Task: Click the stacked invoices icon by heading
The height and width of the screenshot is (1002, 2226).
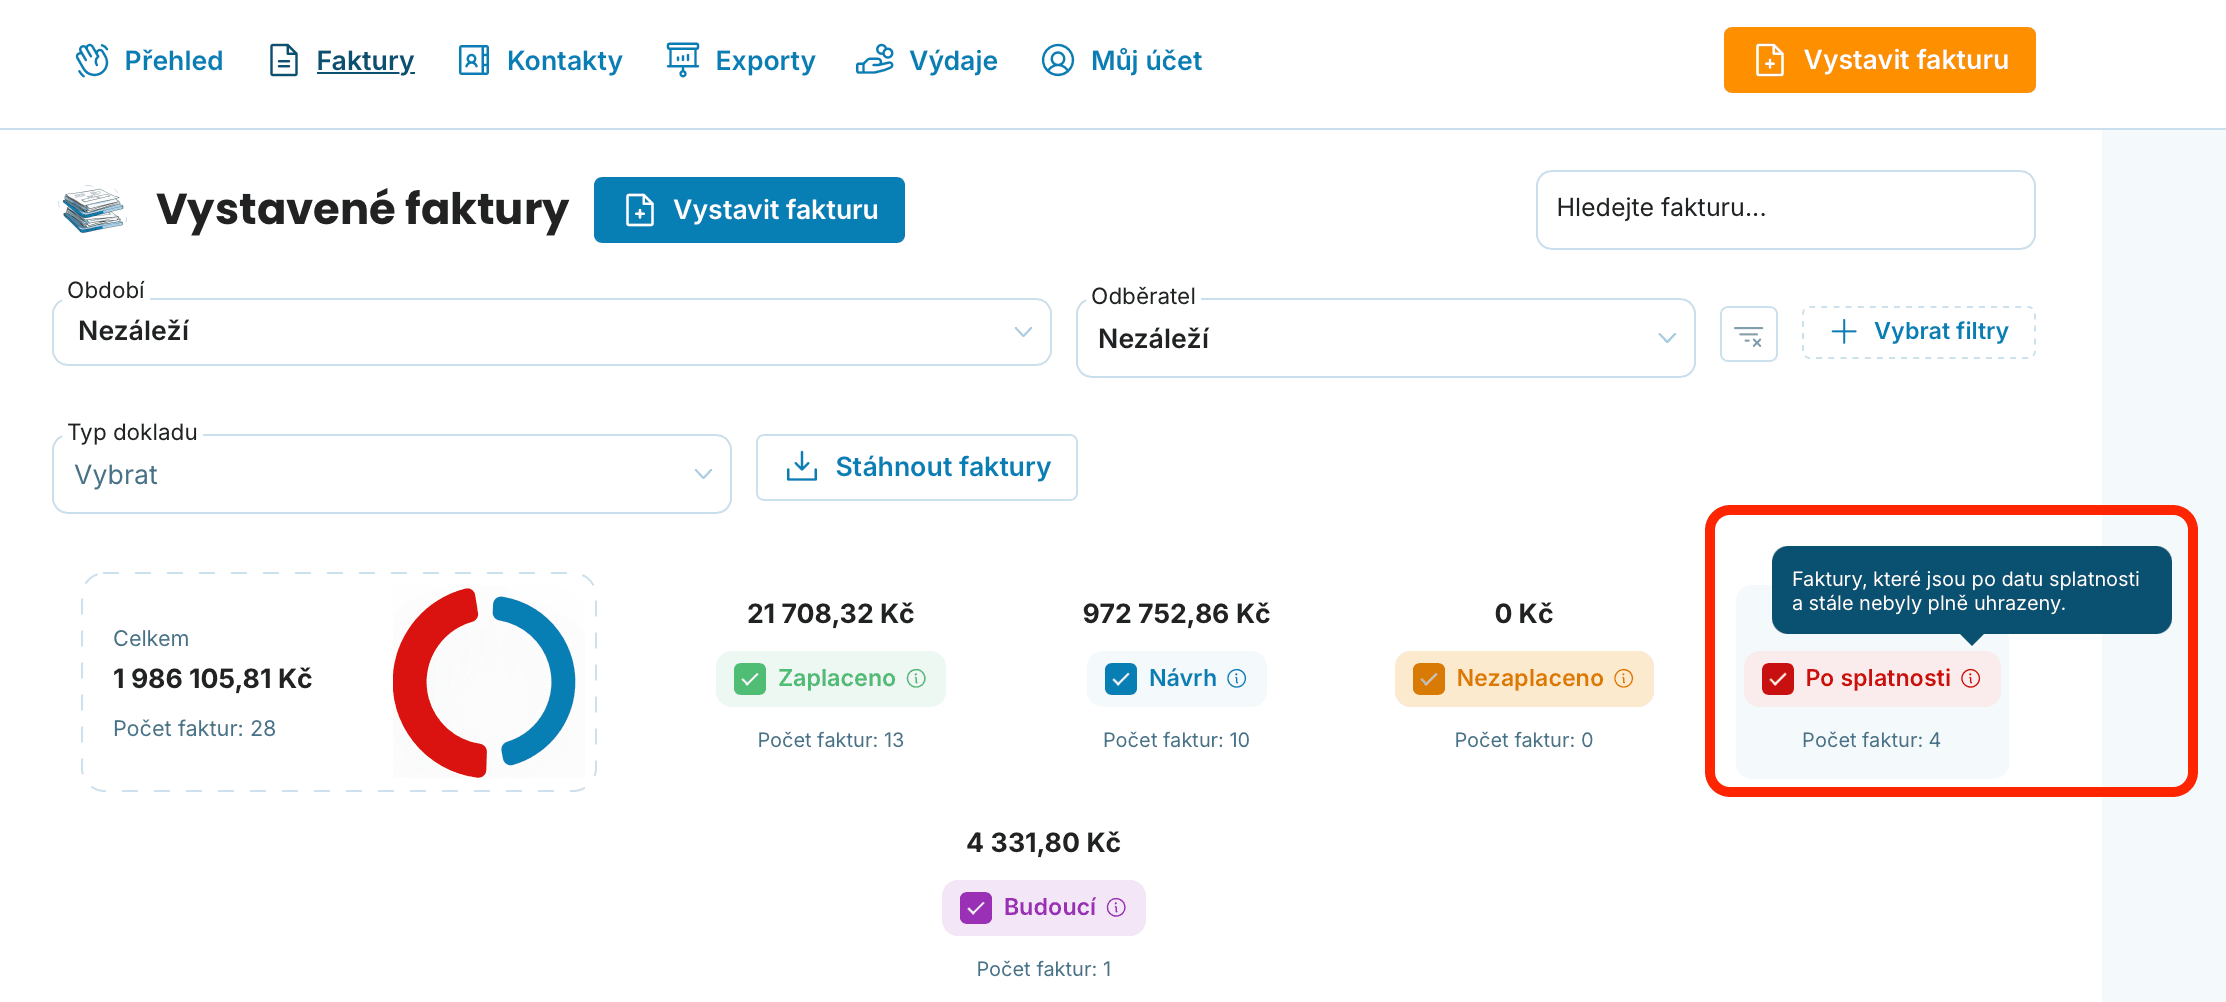Action: point(93,209)
